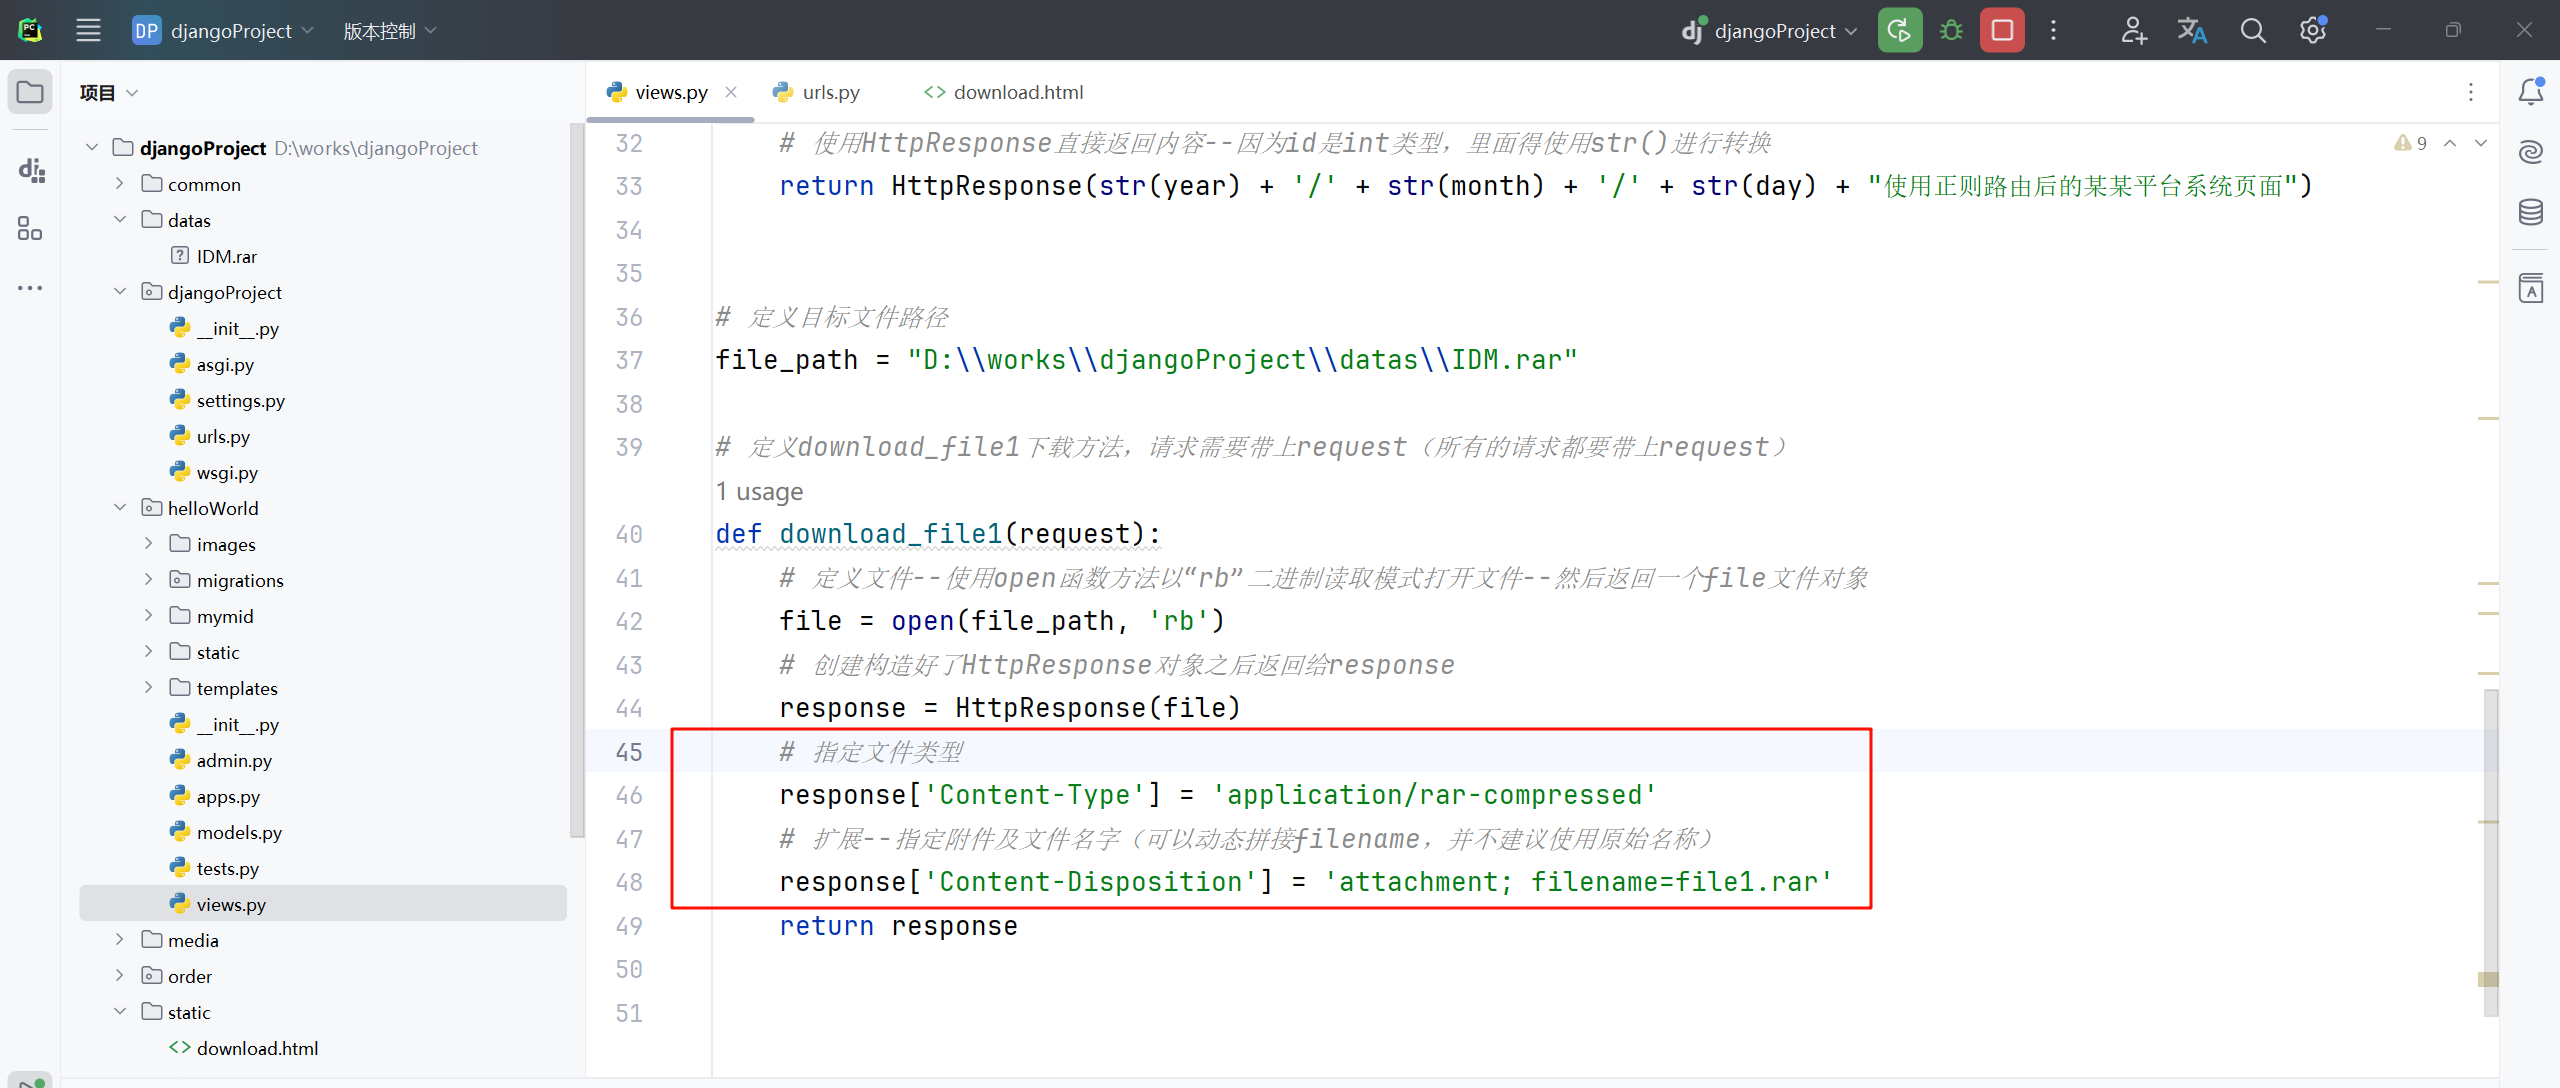Image resolution: width=2560 pixels, height=1088 pixels.
Task: Click the PyCharm logo icon
Action: point(30,30)
